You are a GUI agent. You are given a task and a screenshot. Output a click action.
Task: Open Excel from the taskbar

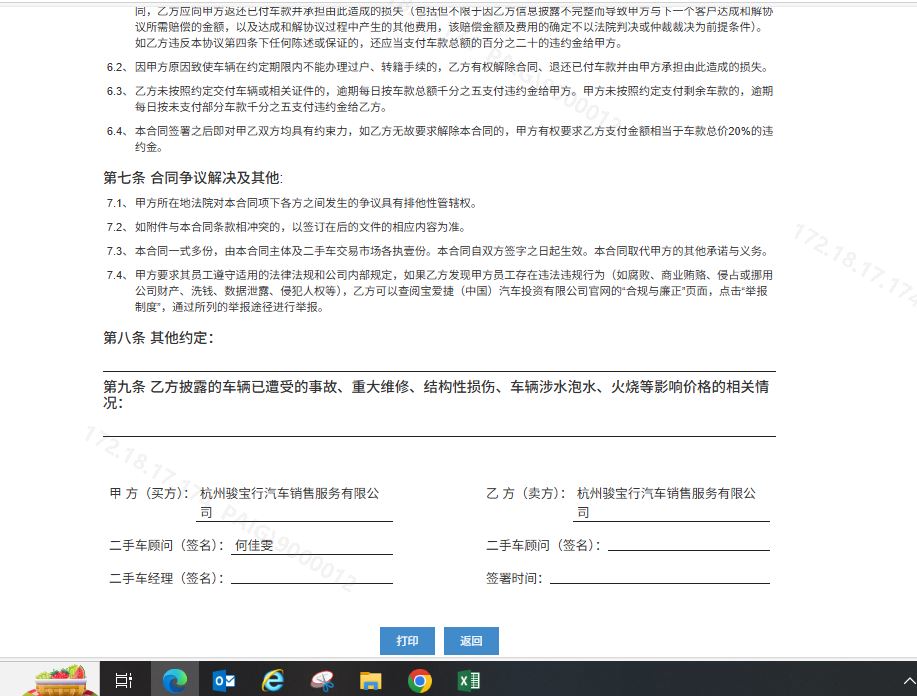click(x=469, y=680)
